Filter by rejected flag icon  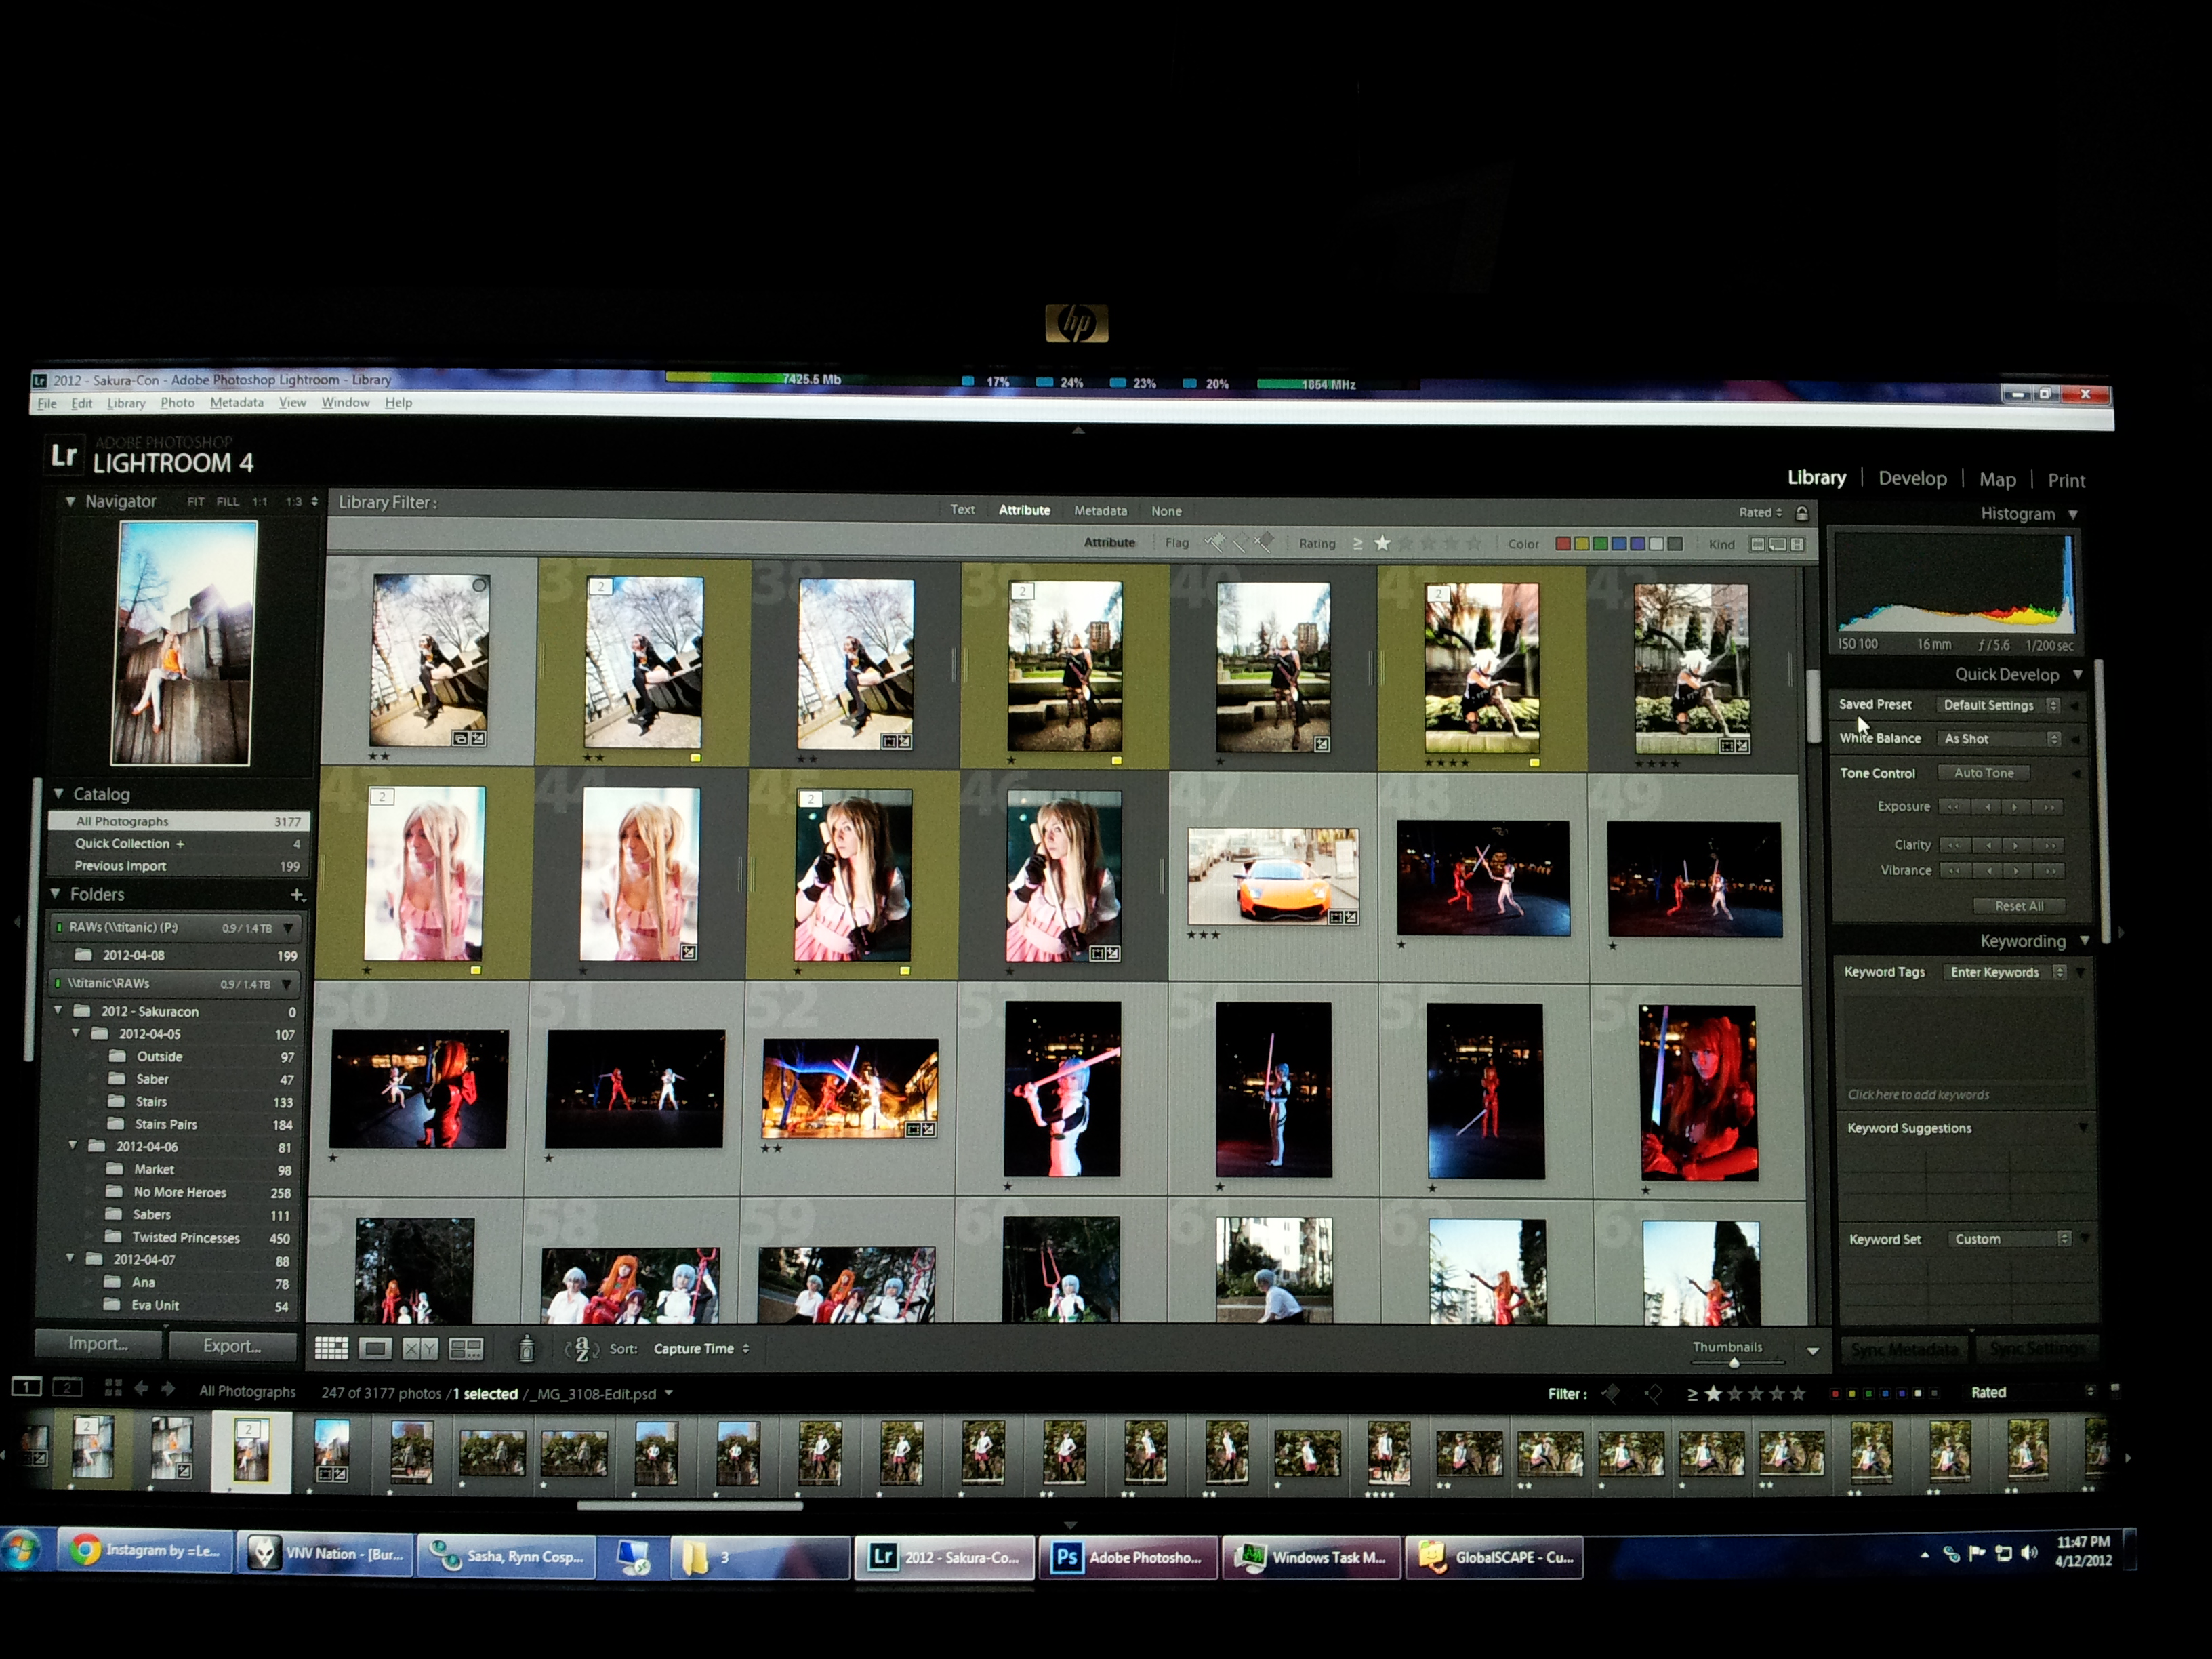[1264, 543]
